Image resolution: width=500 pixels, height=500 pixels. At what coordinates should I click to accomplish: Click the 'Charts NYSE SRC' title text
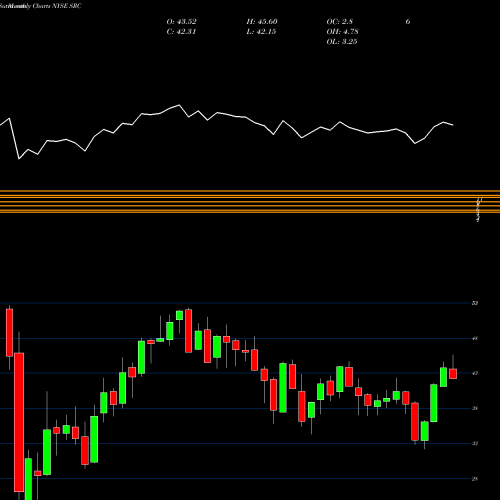point(57,6)
